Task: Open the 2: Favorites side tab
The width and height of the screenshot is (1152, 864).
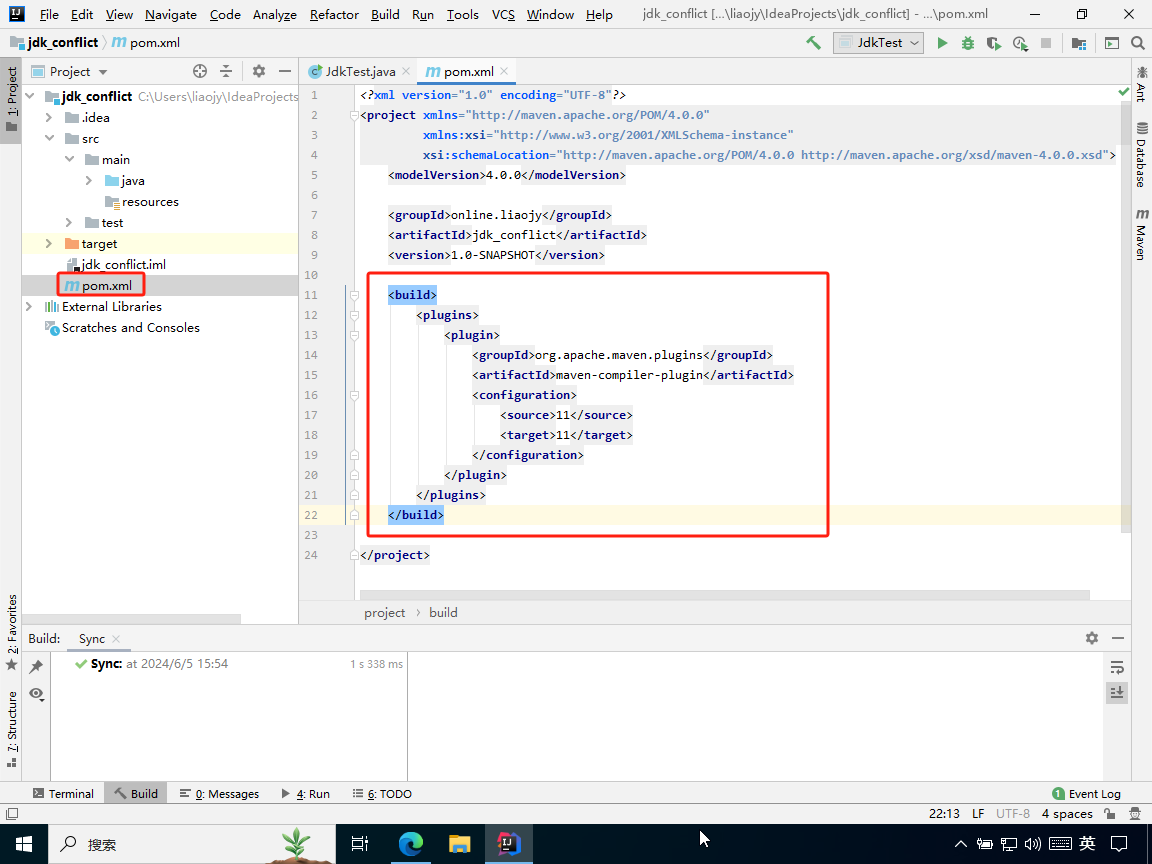Action: [11, 632]
